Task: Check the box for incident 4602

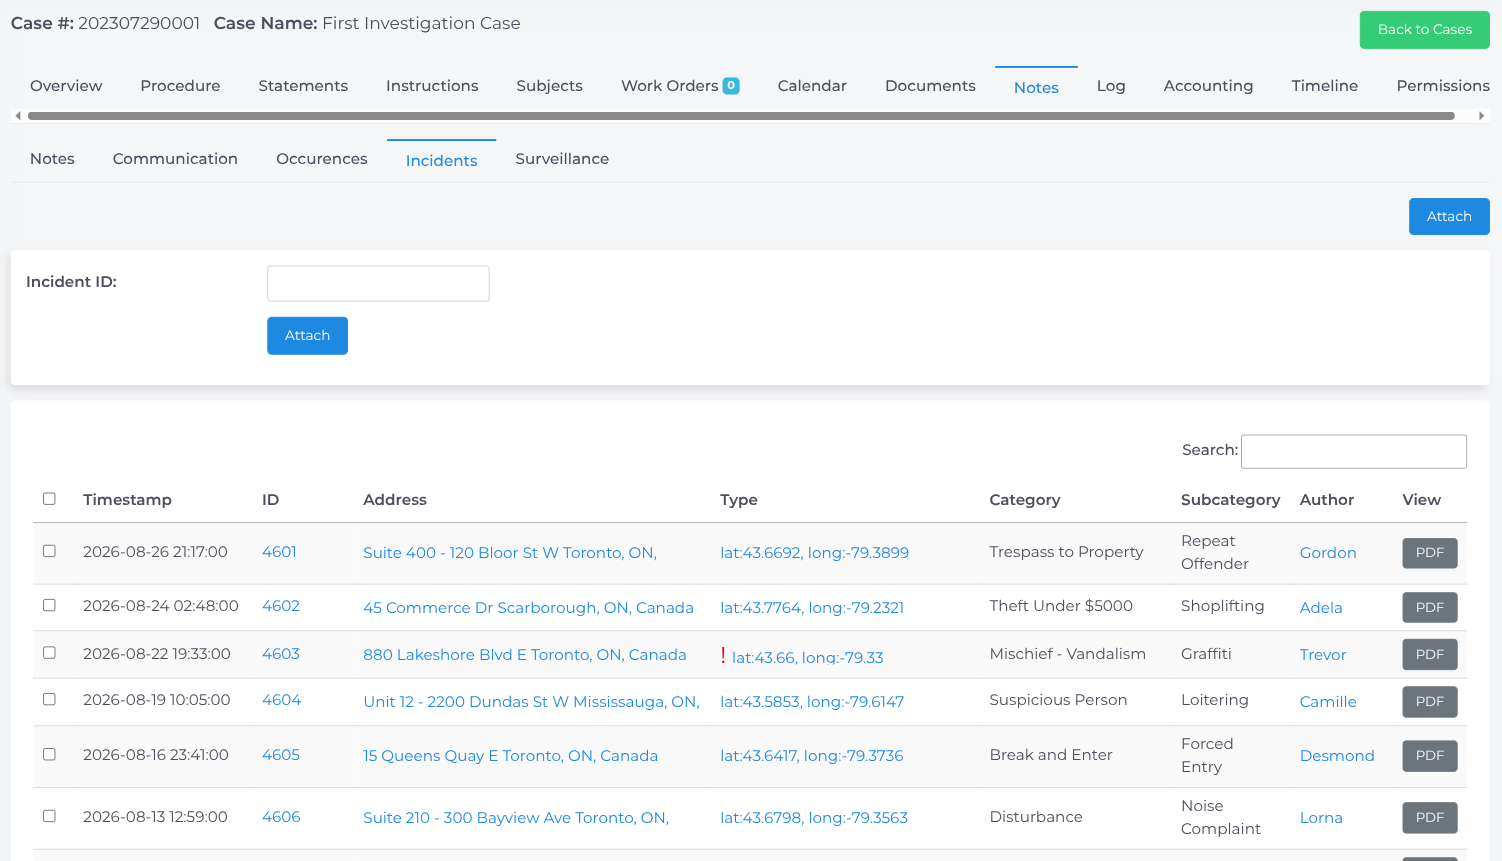Action: click(49, 605)
